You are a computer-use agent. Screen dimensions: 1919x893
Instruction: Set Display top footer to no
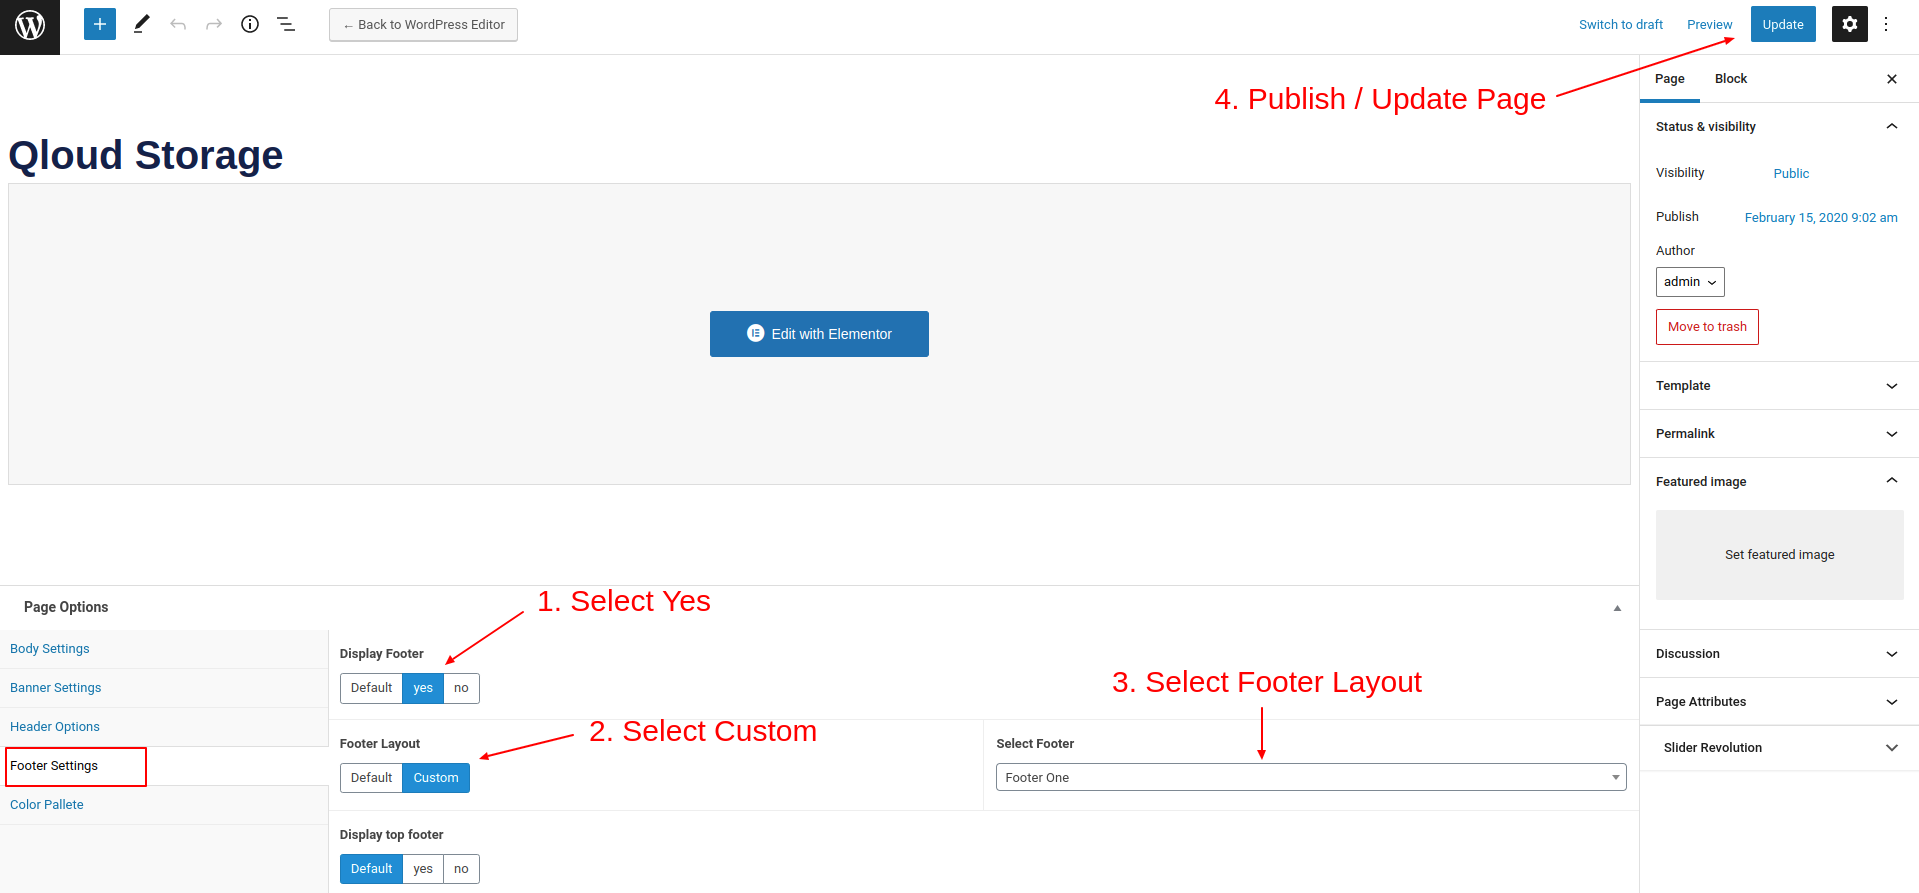[461, 869]
